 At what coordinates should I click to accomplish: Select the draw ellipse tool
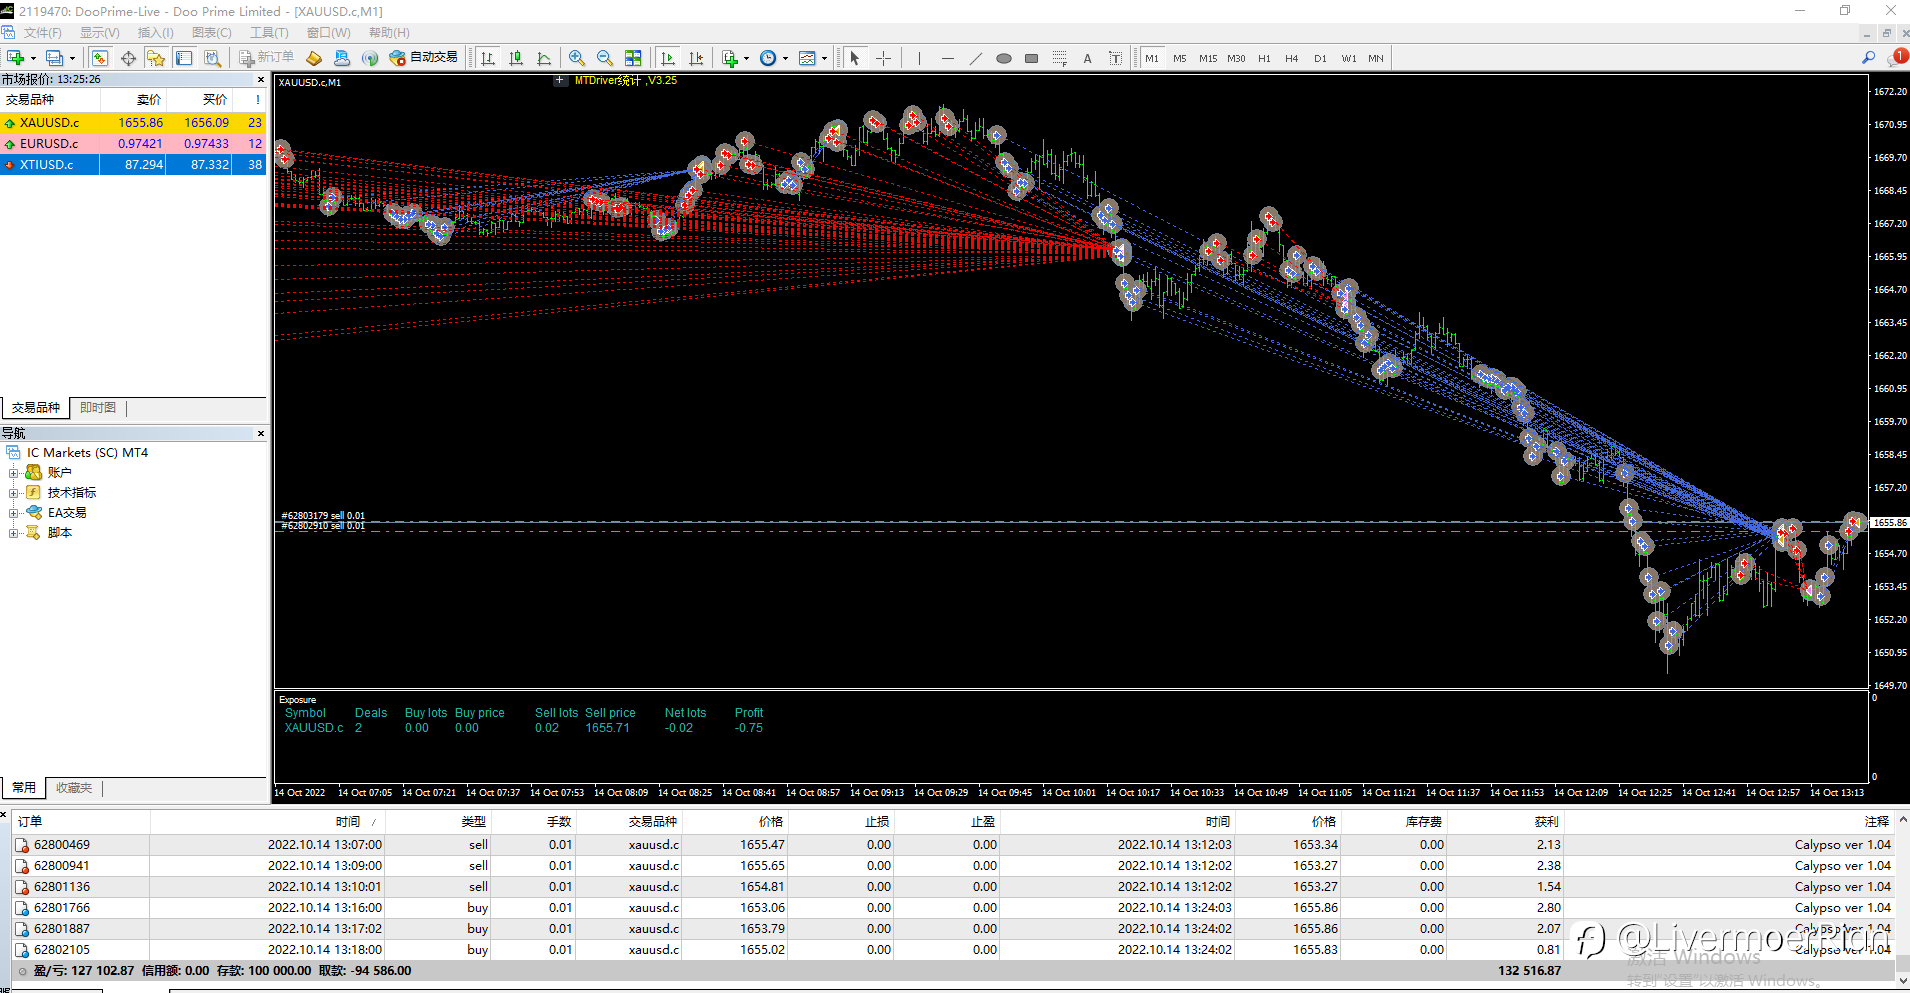pos(1003,58)
